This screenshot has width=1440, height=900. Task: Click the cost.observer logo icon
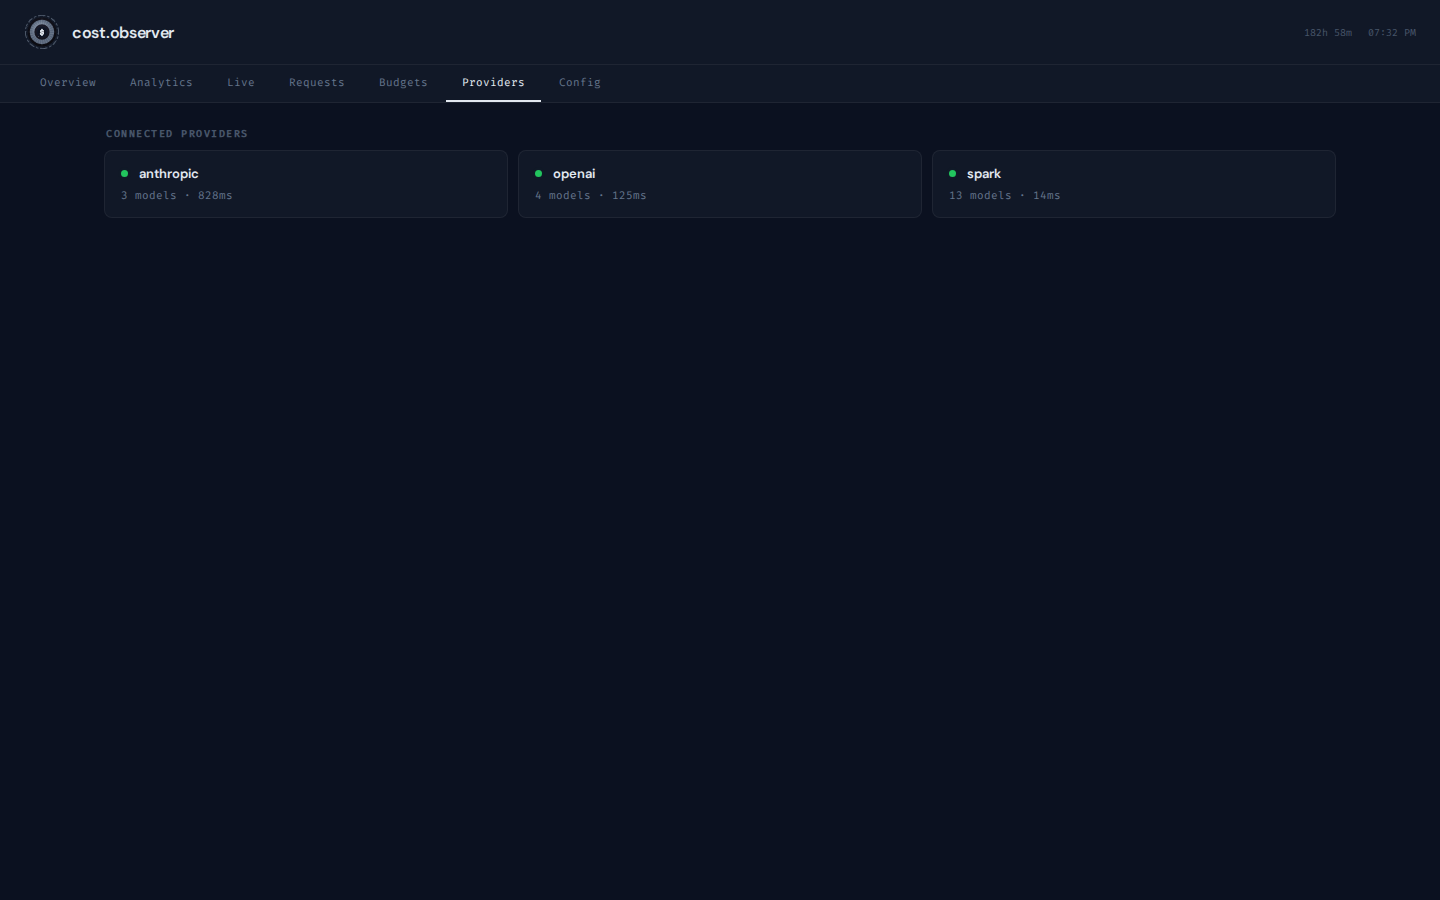42,32
